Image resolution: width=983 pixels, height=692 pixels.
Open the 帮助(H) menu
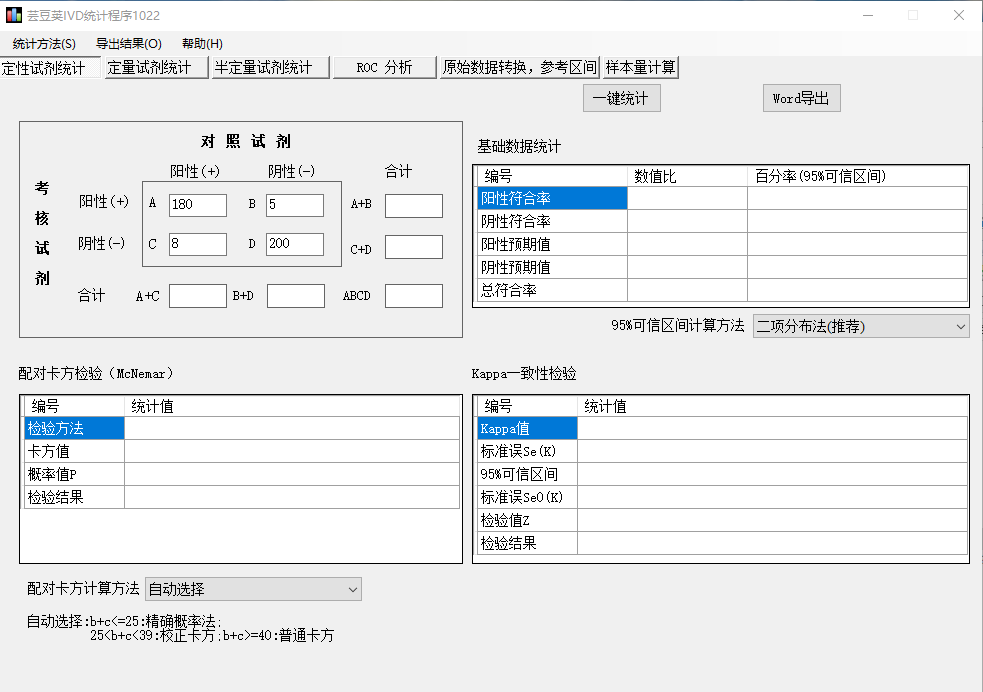pos(202,44)
